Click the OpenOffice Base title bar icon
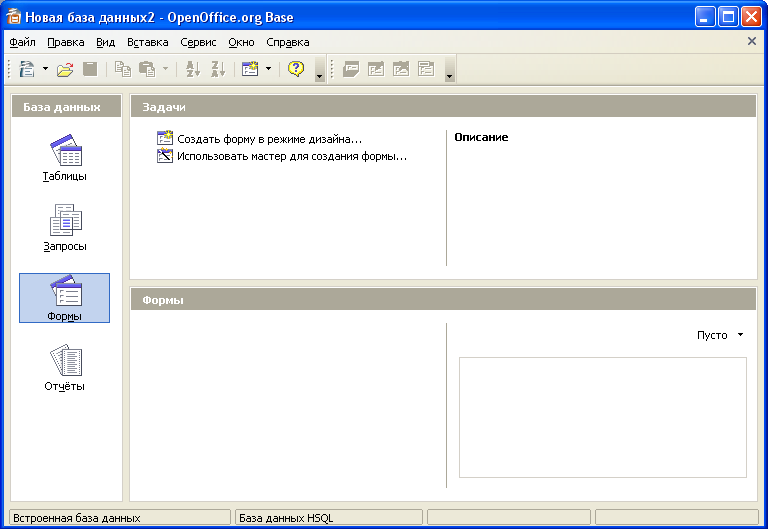768x529 pixels. (13, 17)
